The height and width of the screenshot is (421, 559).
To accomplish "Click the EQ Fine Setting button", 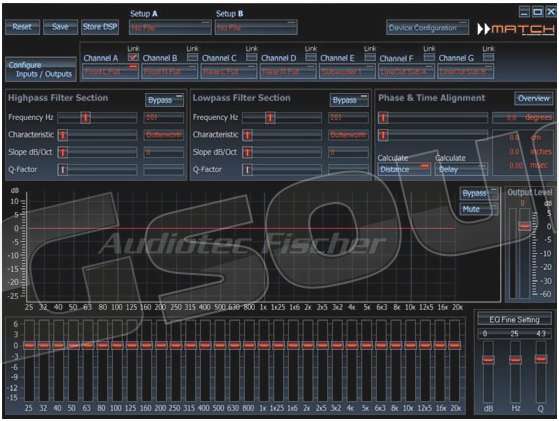I will click(514, 320).
